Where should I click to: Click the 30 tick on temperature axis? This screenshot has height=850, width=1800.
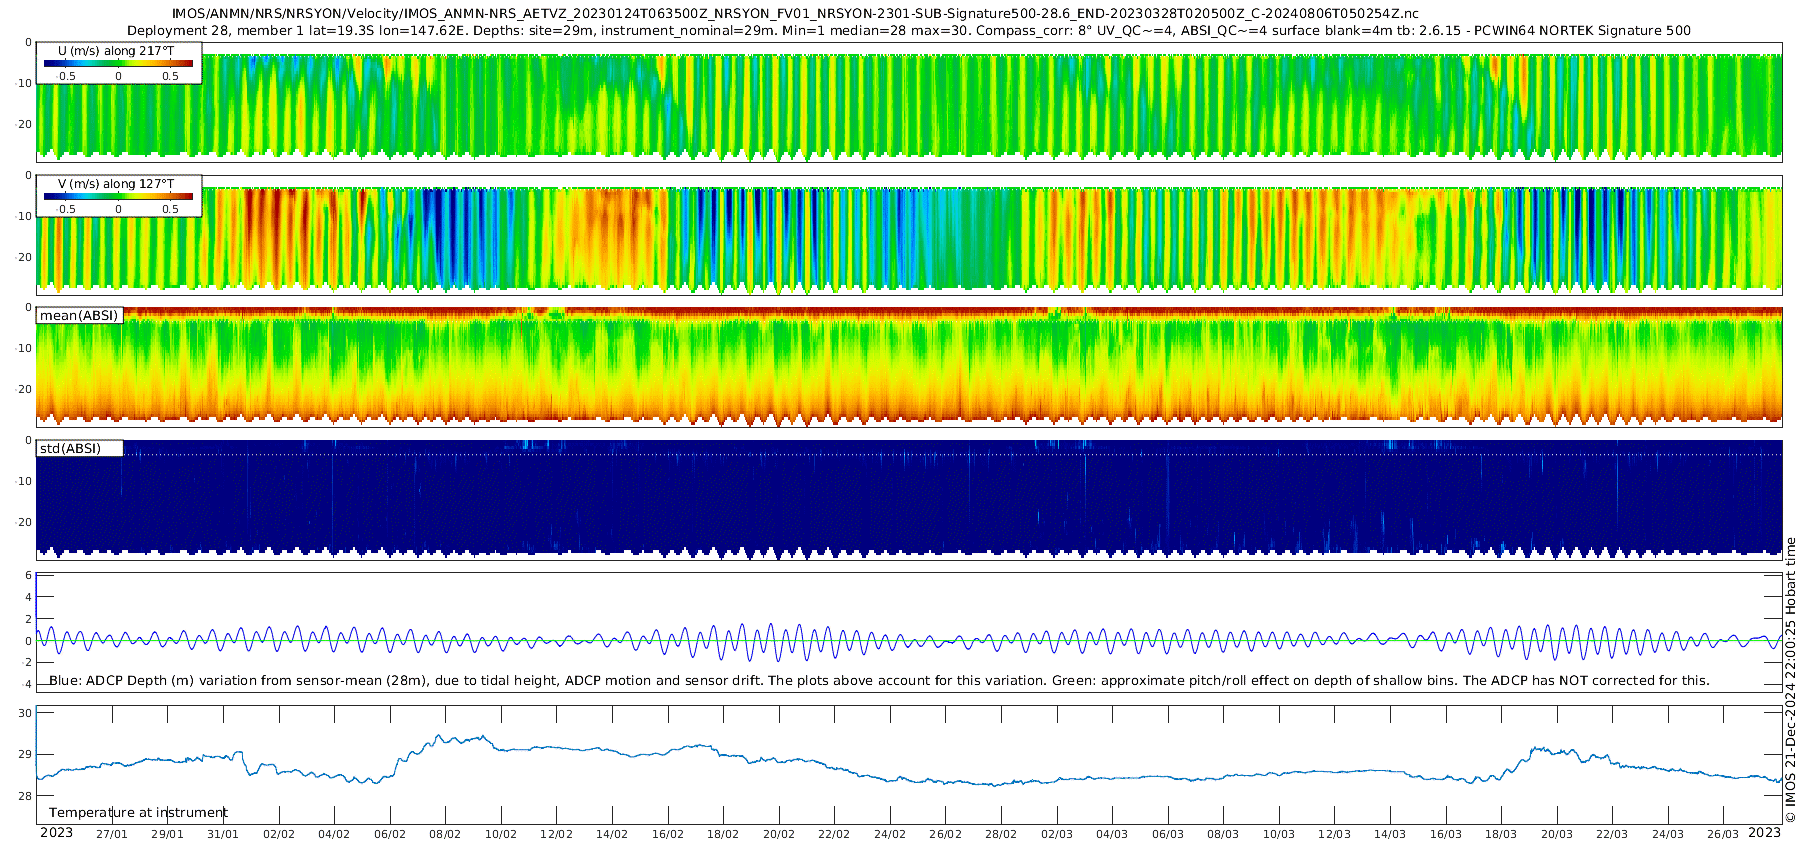coord(25,714)
